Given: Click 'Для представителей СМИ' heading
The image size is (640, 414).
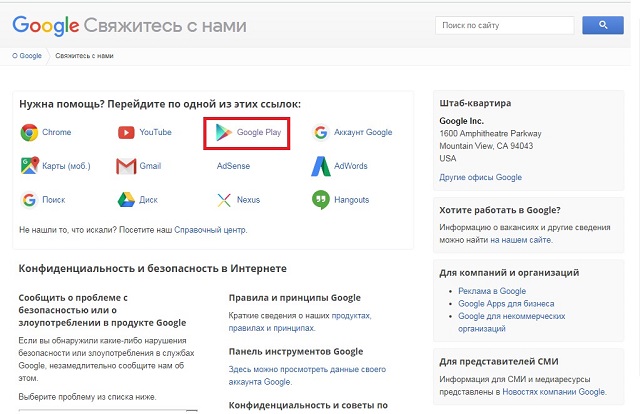Looking at the screenshot, I should [x=499, y=362].
